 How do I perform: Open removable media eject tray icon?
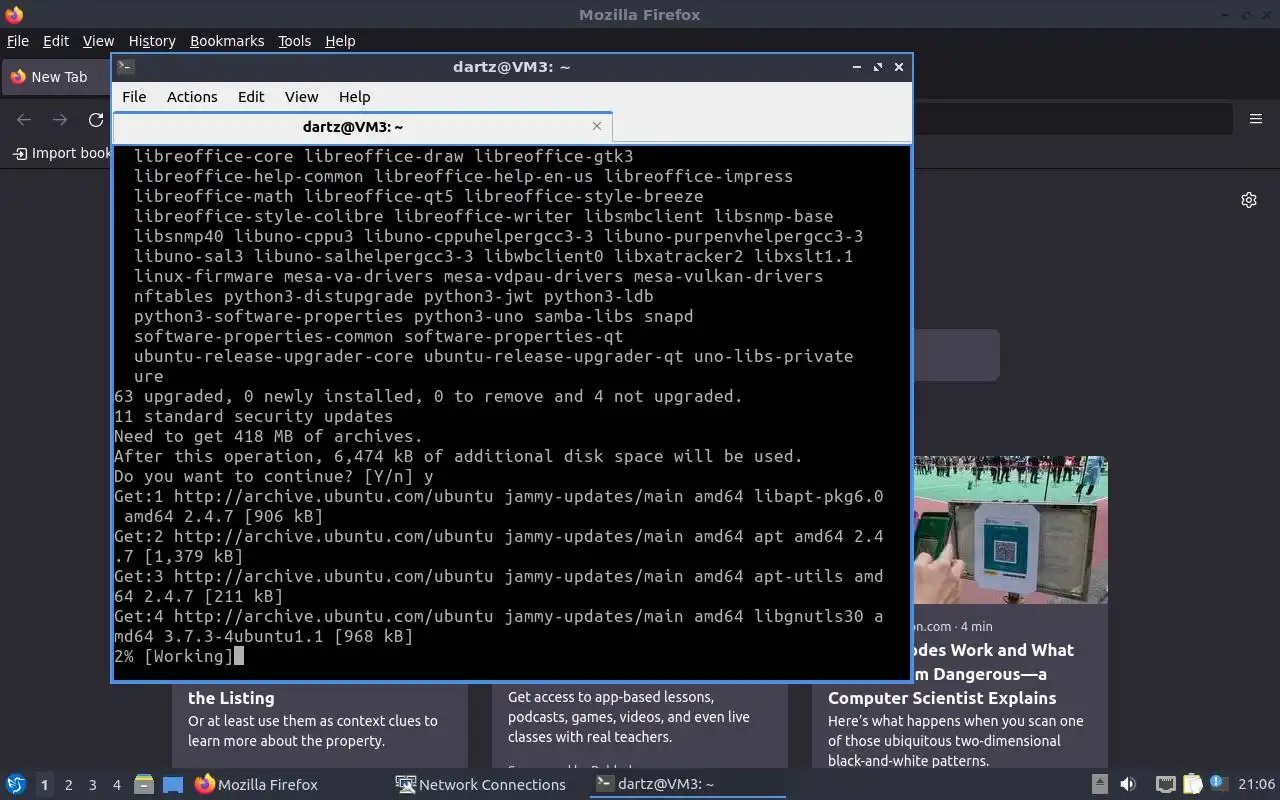1099,785
